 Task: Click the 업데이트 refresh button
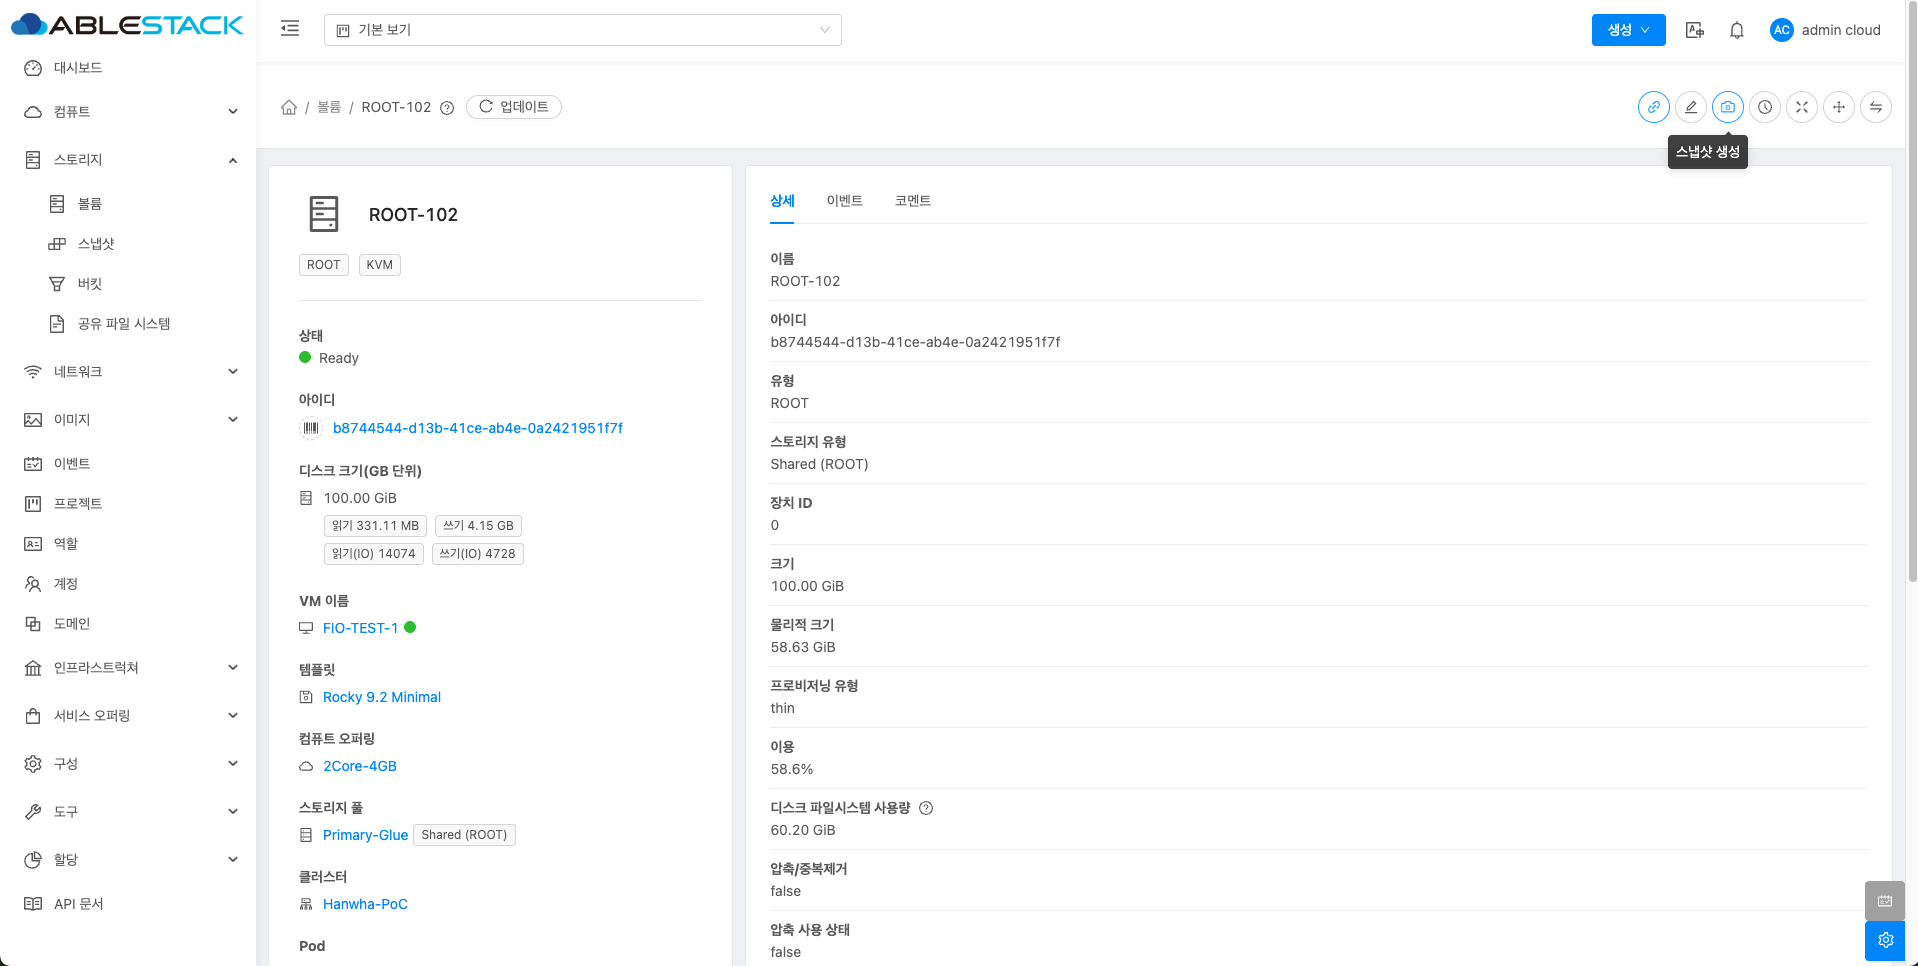tap(514, 107)
